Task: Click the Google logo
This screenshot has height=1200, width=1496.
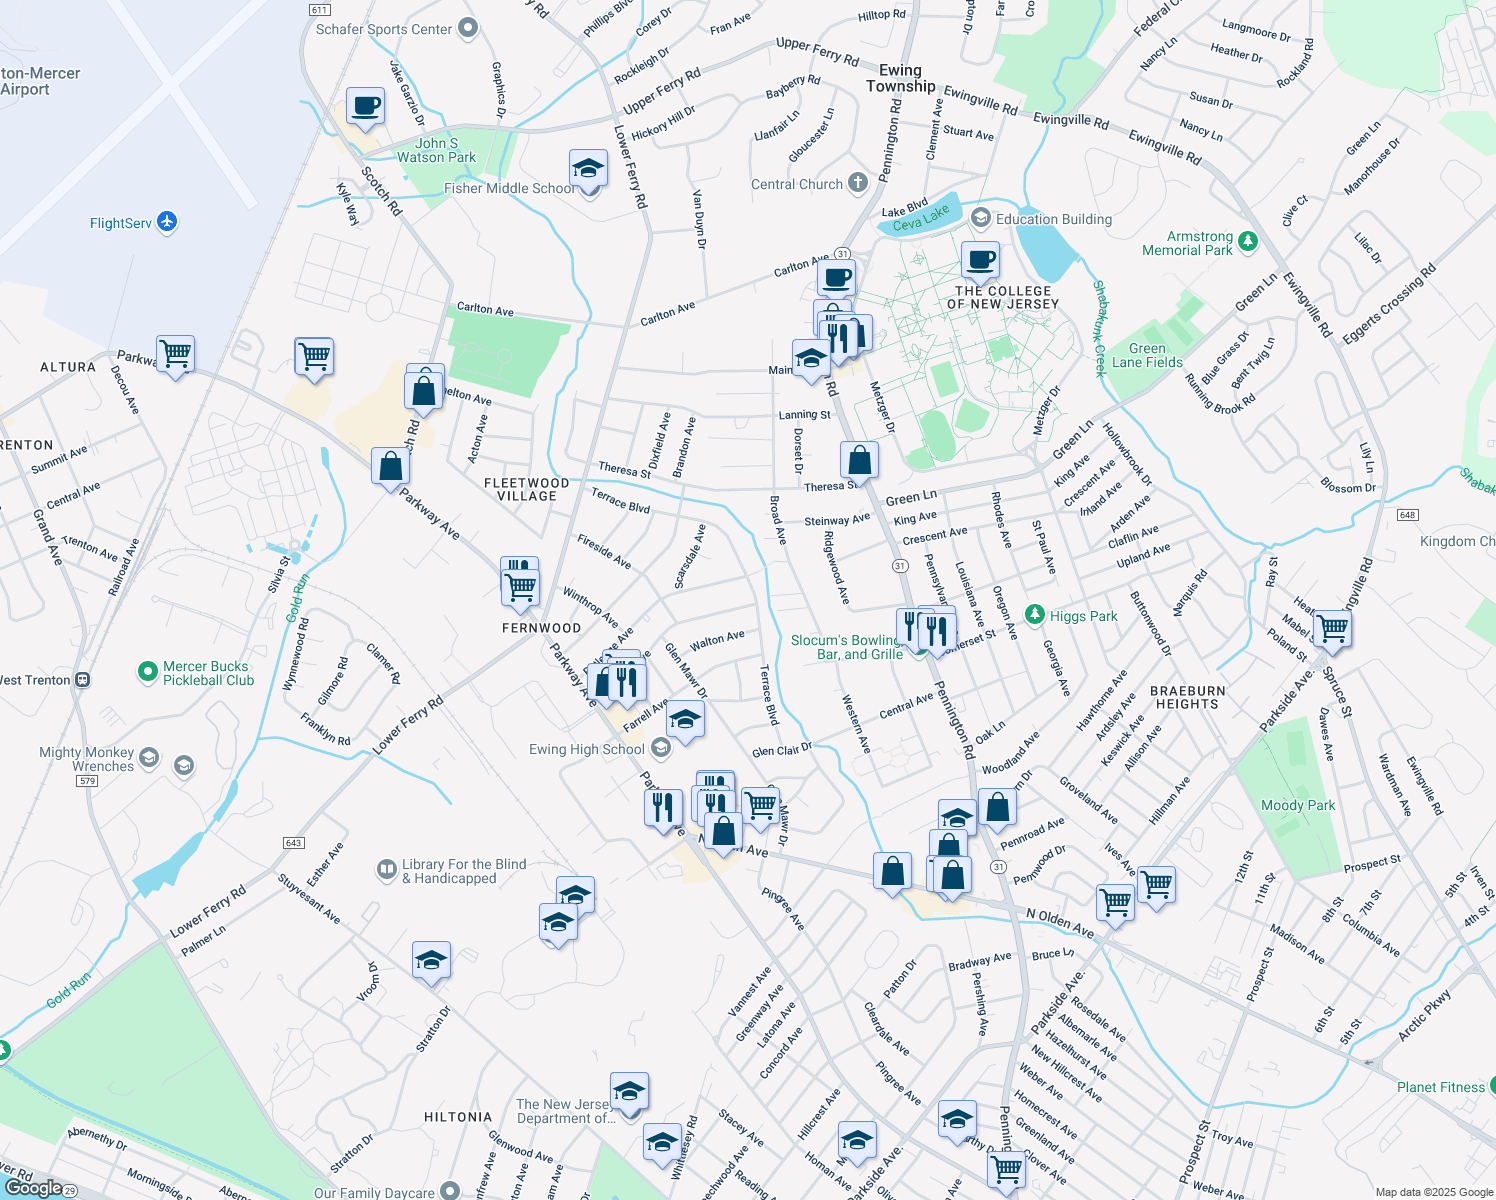Action: point(33,1188)
